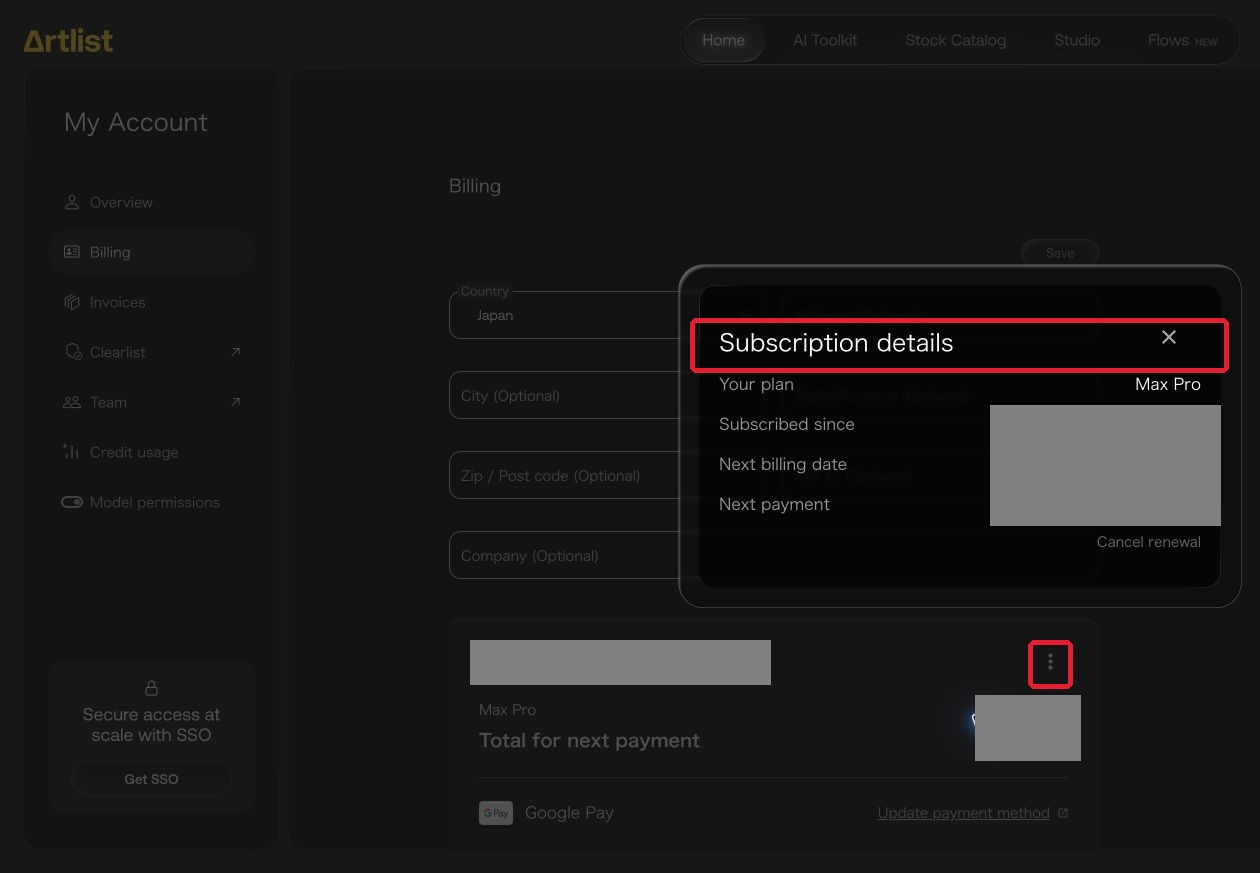The image size is (1260, 873).
Task: Click Update payment method link
Action: [x=963, y=813]
